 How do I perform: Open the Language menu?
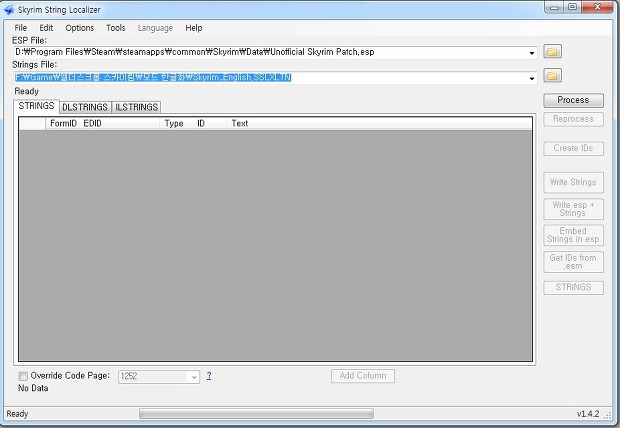coord(155,28)
